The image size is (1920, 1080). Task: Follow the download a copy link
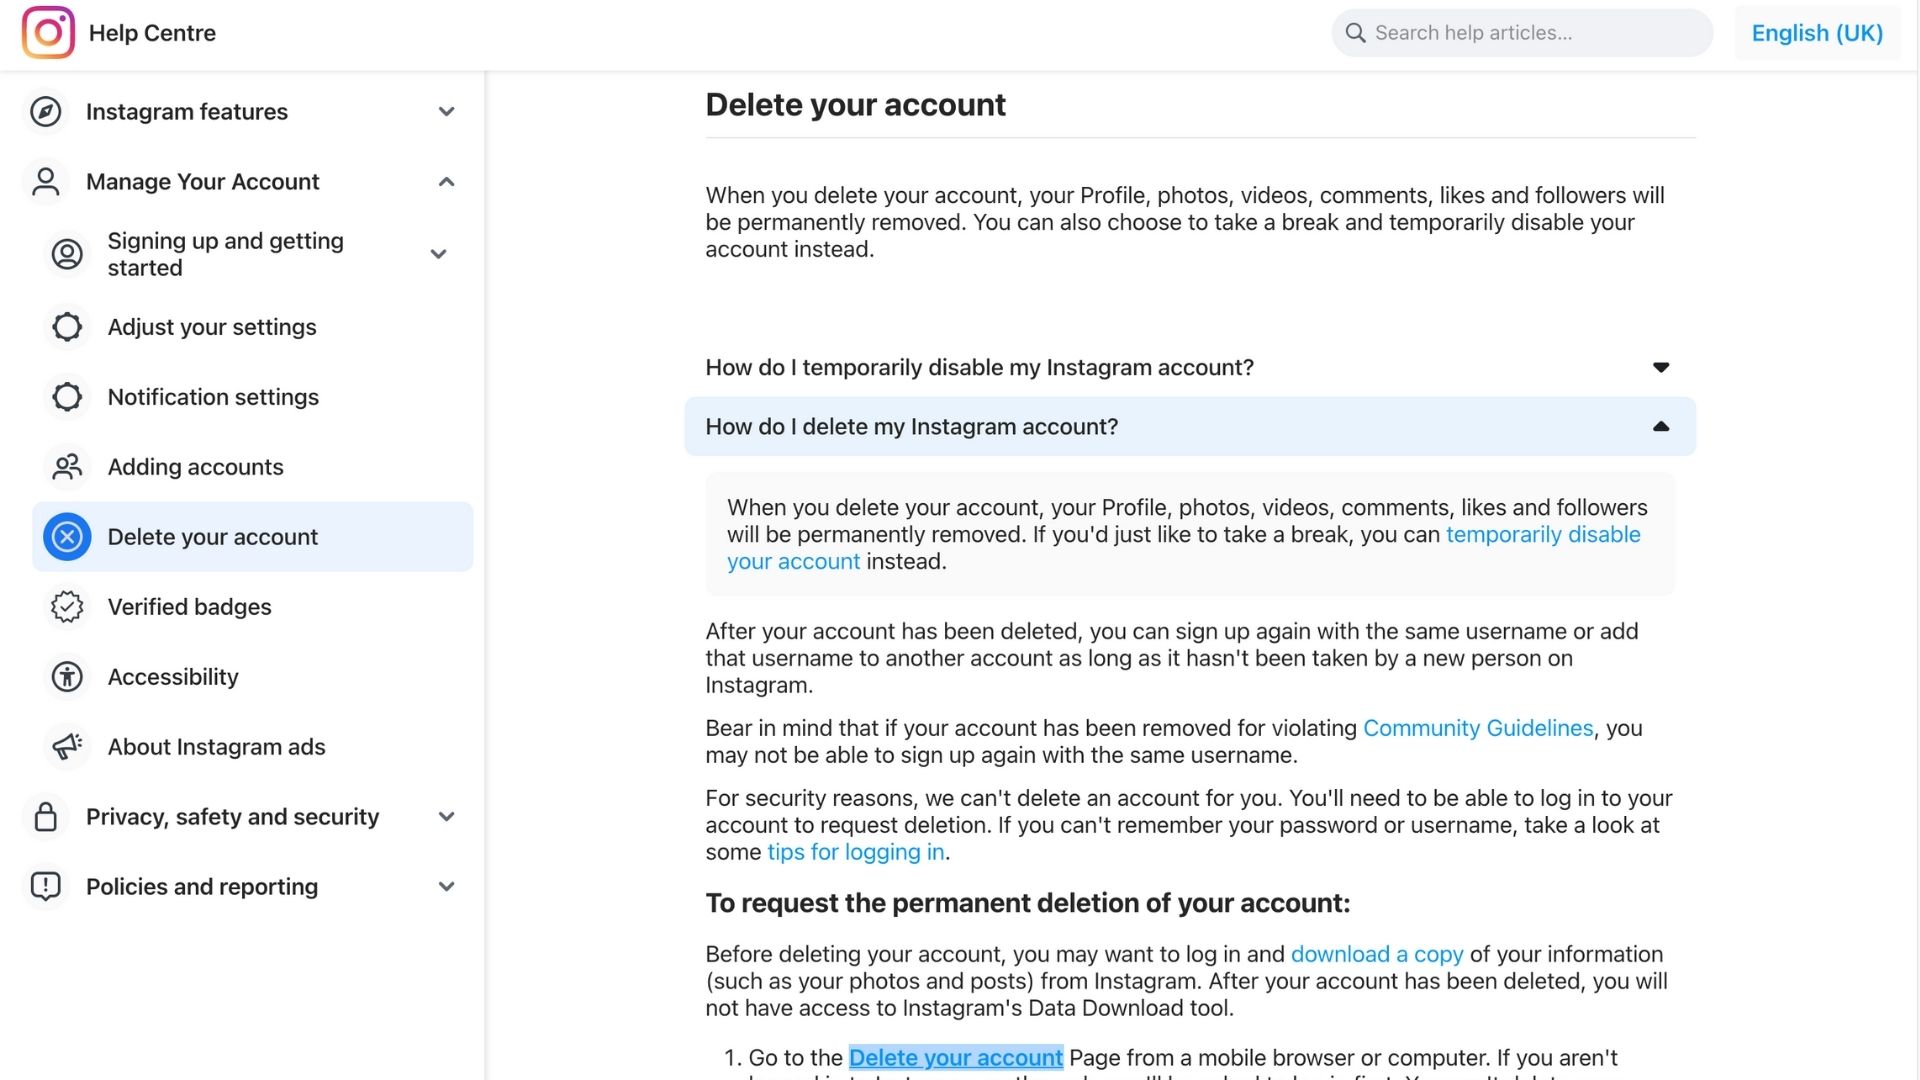(1377, 954)
